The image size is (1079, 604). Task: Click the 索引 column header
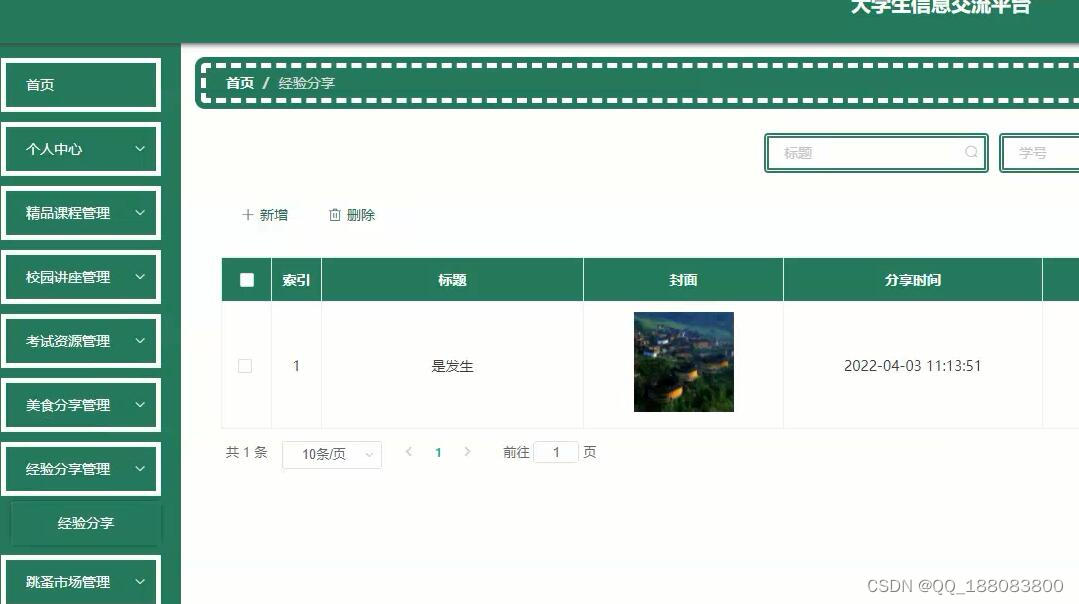tap(297, 280)
